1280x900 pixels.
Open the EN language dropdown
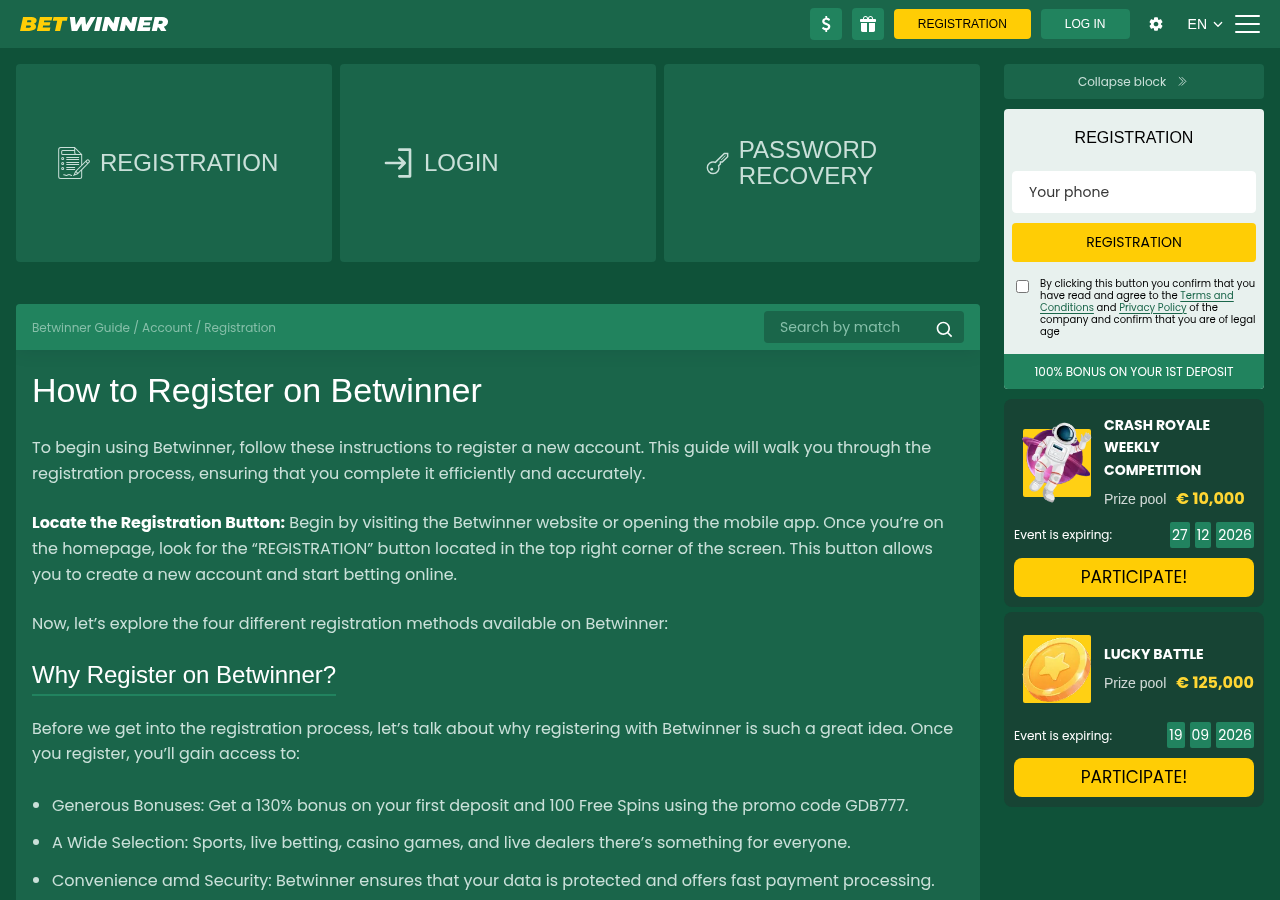coord(1205,24)
